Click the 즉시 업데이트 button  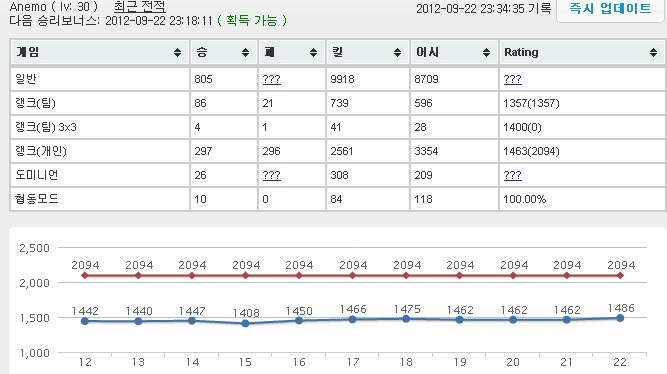pos(610,9)
